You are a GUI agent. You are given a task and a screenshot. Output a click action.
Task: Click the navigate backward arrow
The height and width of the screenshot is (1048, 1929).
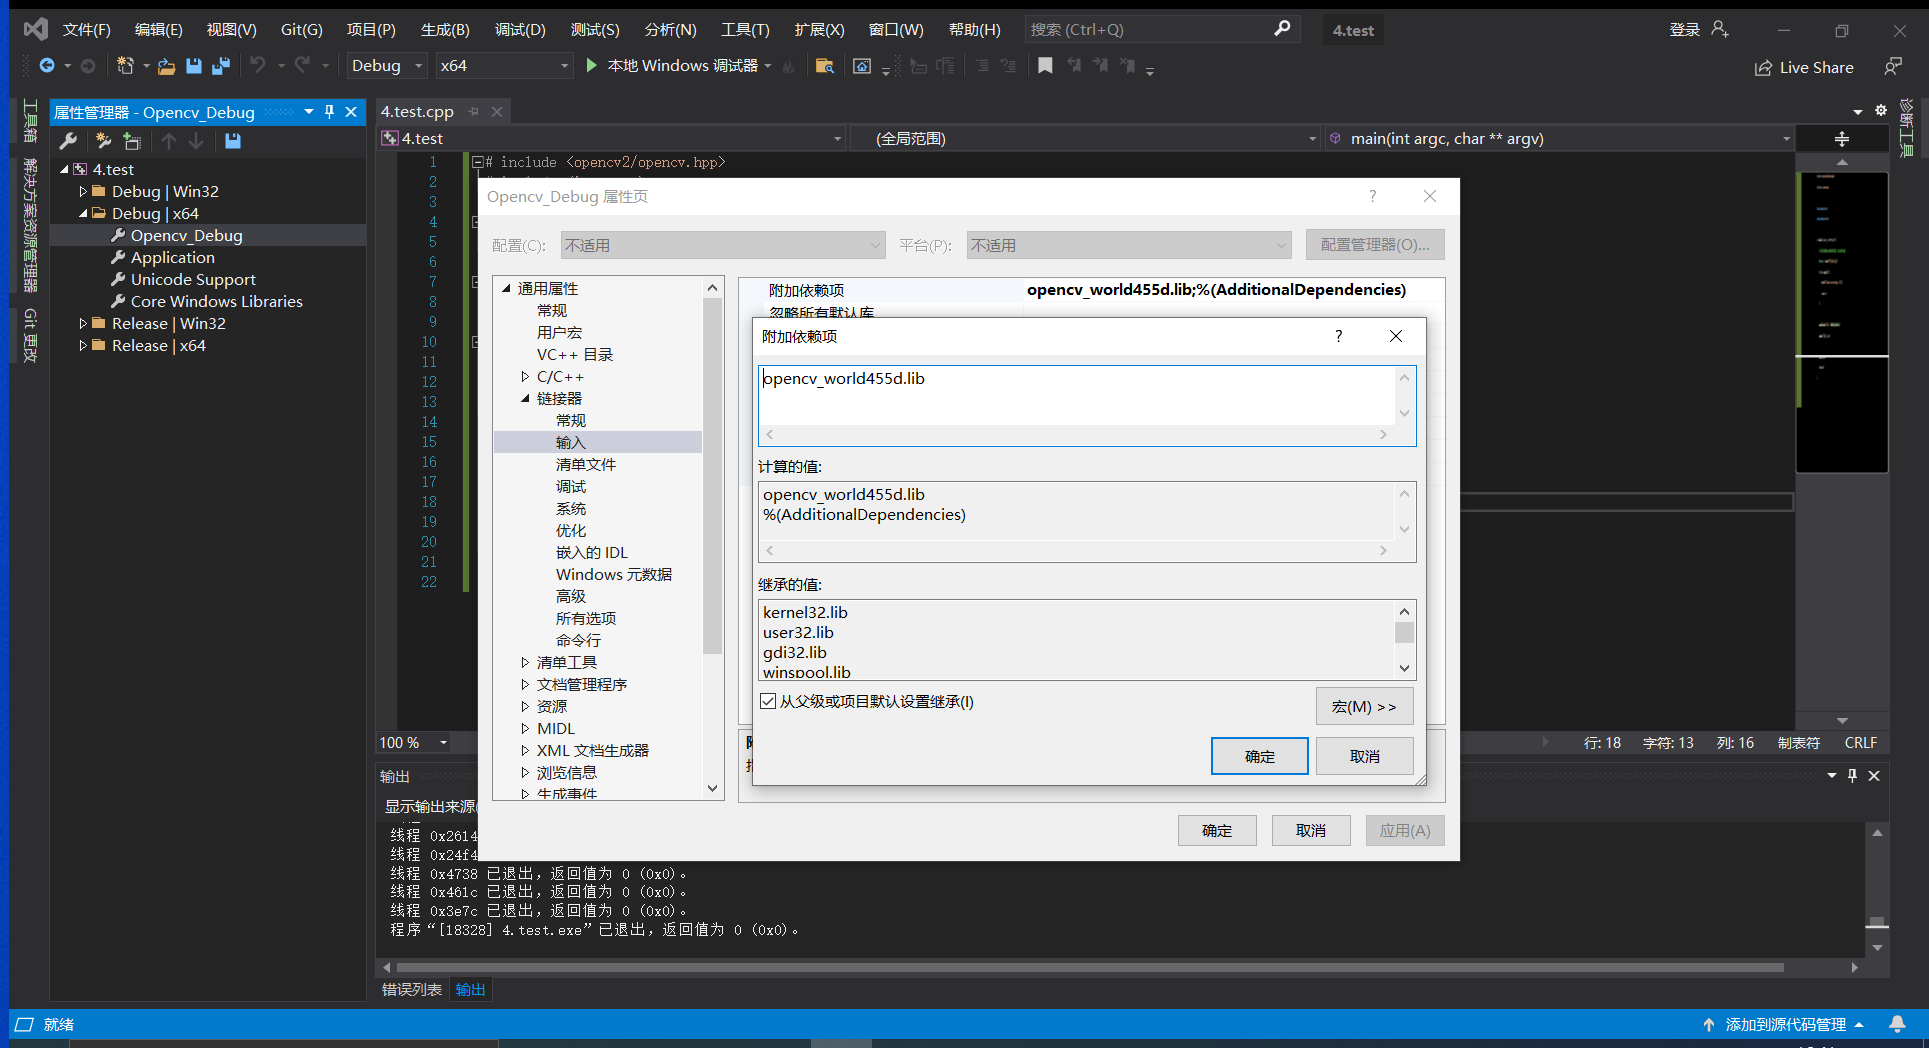click(49, 66)
